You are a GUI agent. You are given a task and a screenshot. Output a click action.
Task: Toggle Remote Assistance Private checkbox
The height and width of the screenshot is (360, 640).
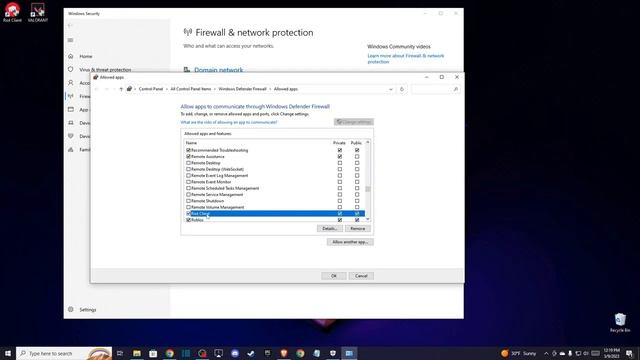click(x=340, y=156)
